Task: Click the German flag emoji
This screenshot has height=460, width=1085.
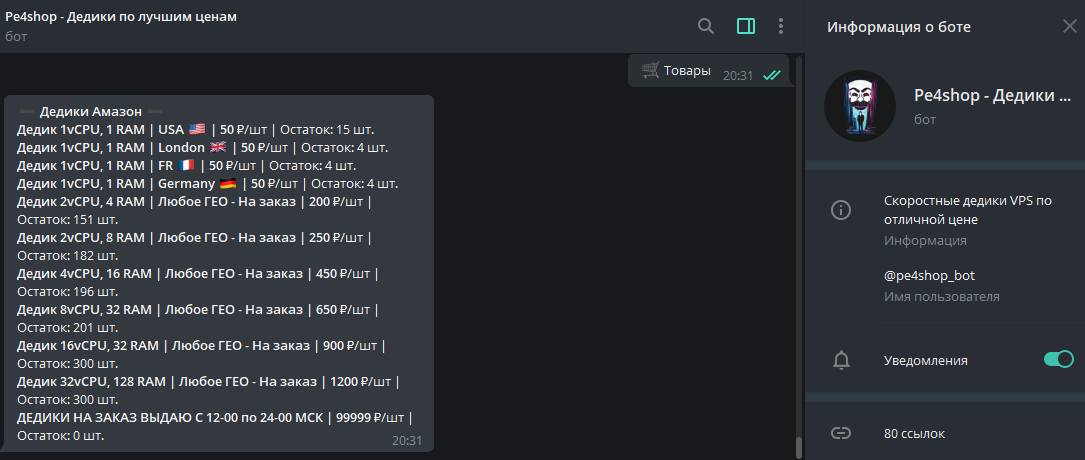Action: [228, 184]
